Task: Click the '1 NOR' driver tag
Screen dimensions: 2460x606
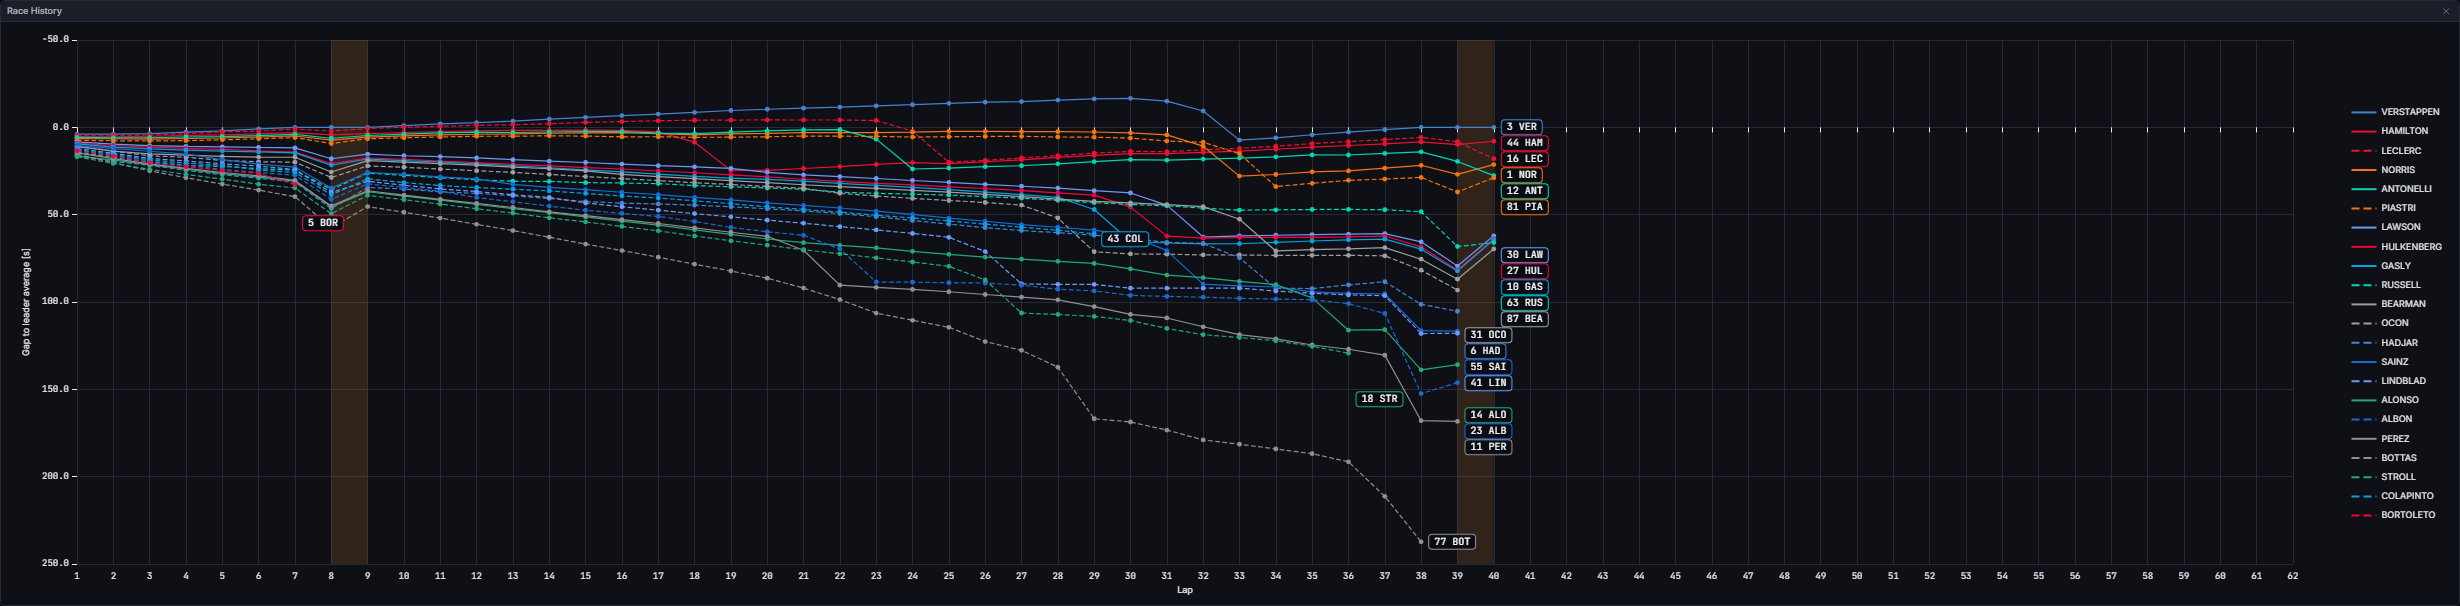Action: [x=1521, y=175]
